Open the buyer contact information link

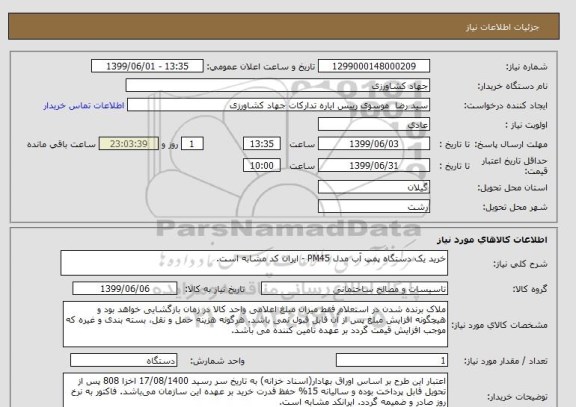(x=84, y=106)
